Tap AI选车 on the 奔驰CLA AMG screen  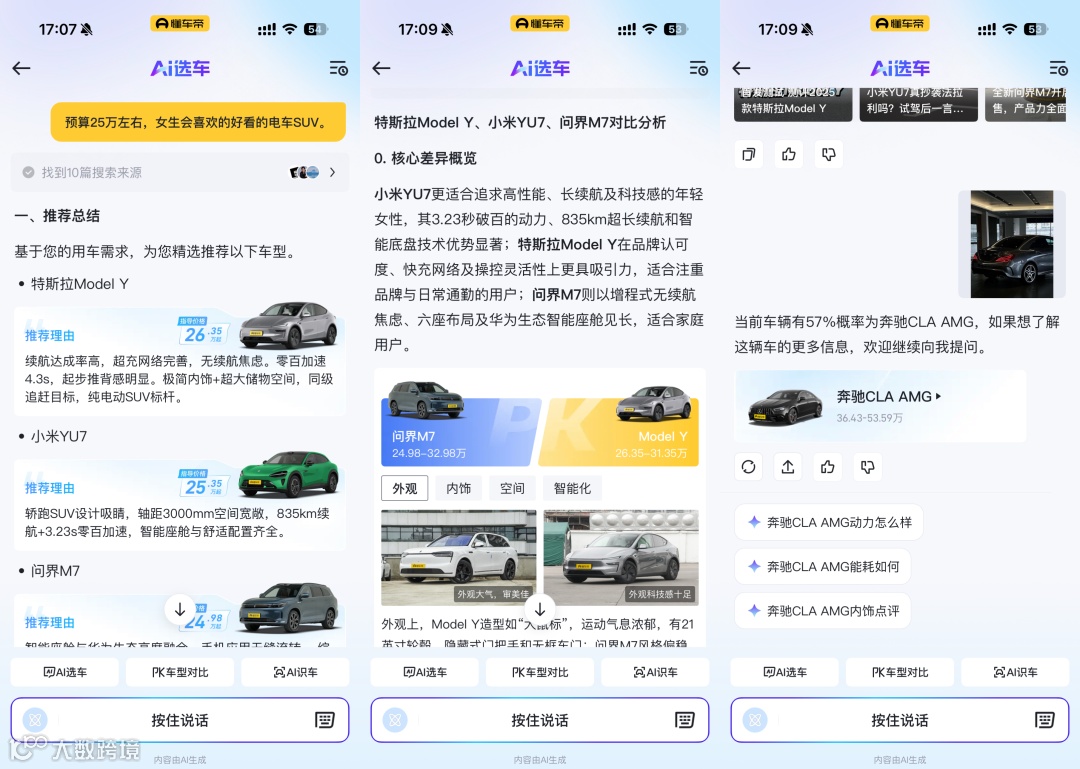click(x=785, y=672)
